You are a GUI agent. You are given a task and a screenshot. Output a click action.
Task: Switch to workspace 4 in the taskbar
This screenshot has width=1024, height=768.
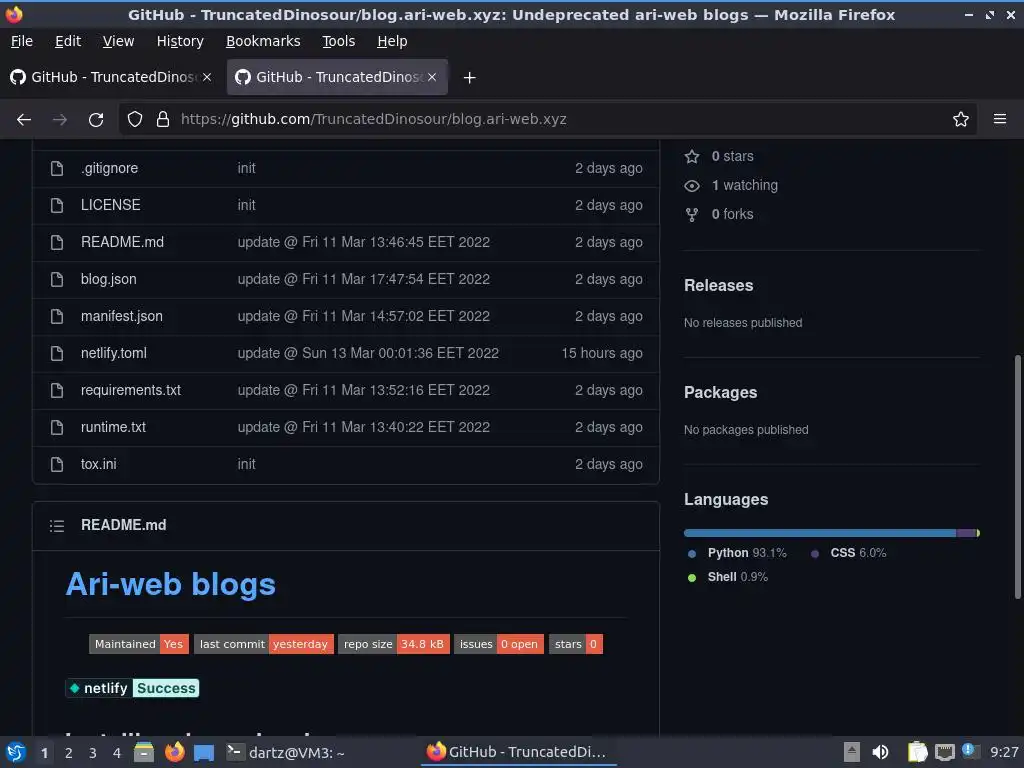point(117,753)
